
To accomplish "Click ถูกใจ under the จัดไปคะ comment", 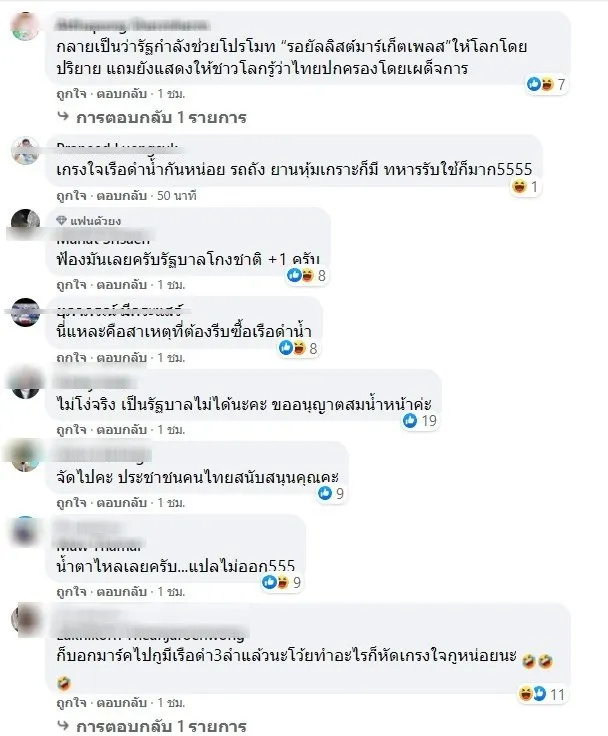I will (71, 503).
